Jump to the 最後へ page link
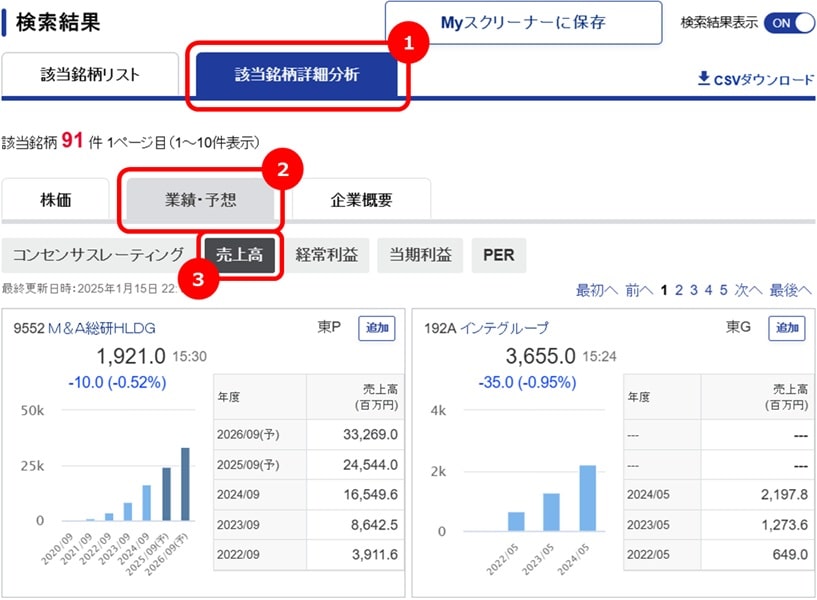817x600 pixels. click(791, 290)
